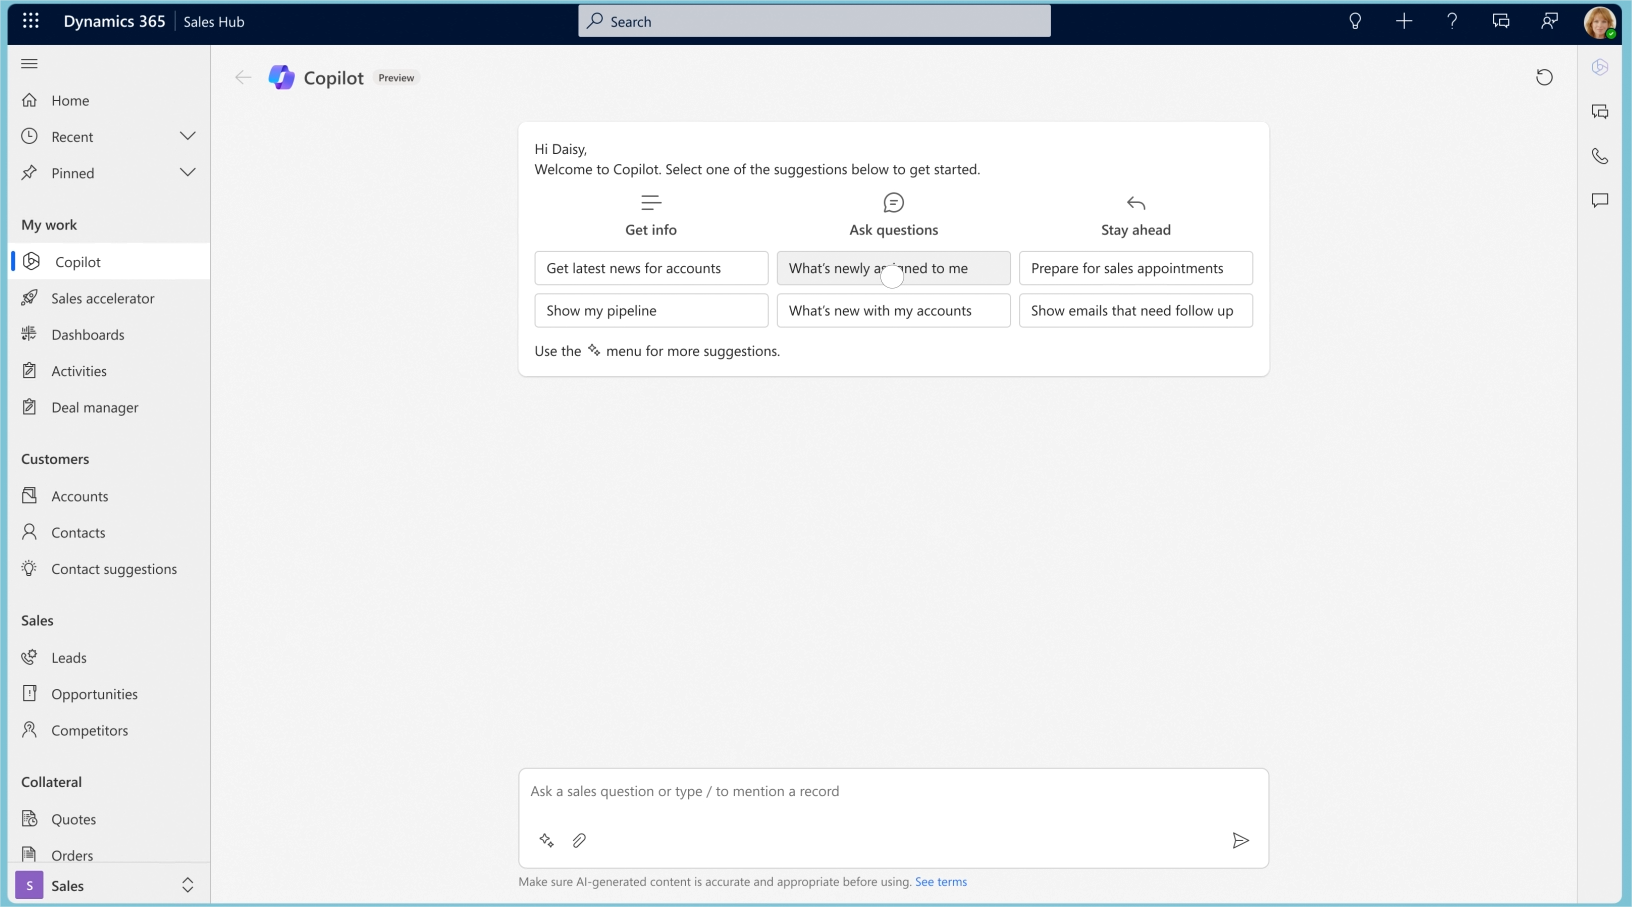The width and height of the screenshot is (1632, 907).
Task: Click the lightbulb assistant icon in header
Action: 1355,21
